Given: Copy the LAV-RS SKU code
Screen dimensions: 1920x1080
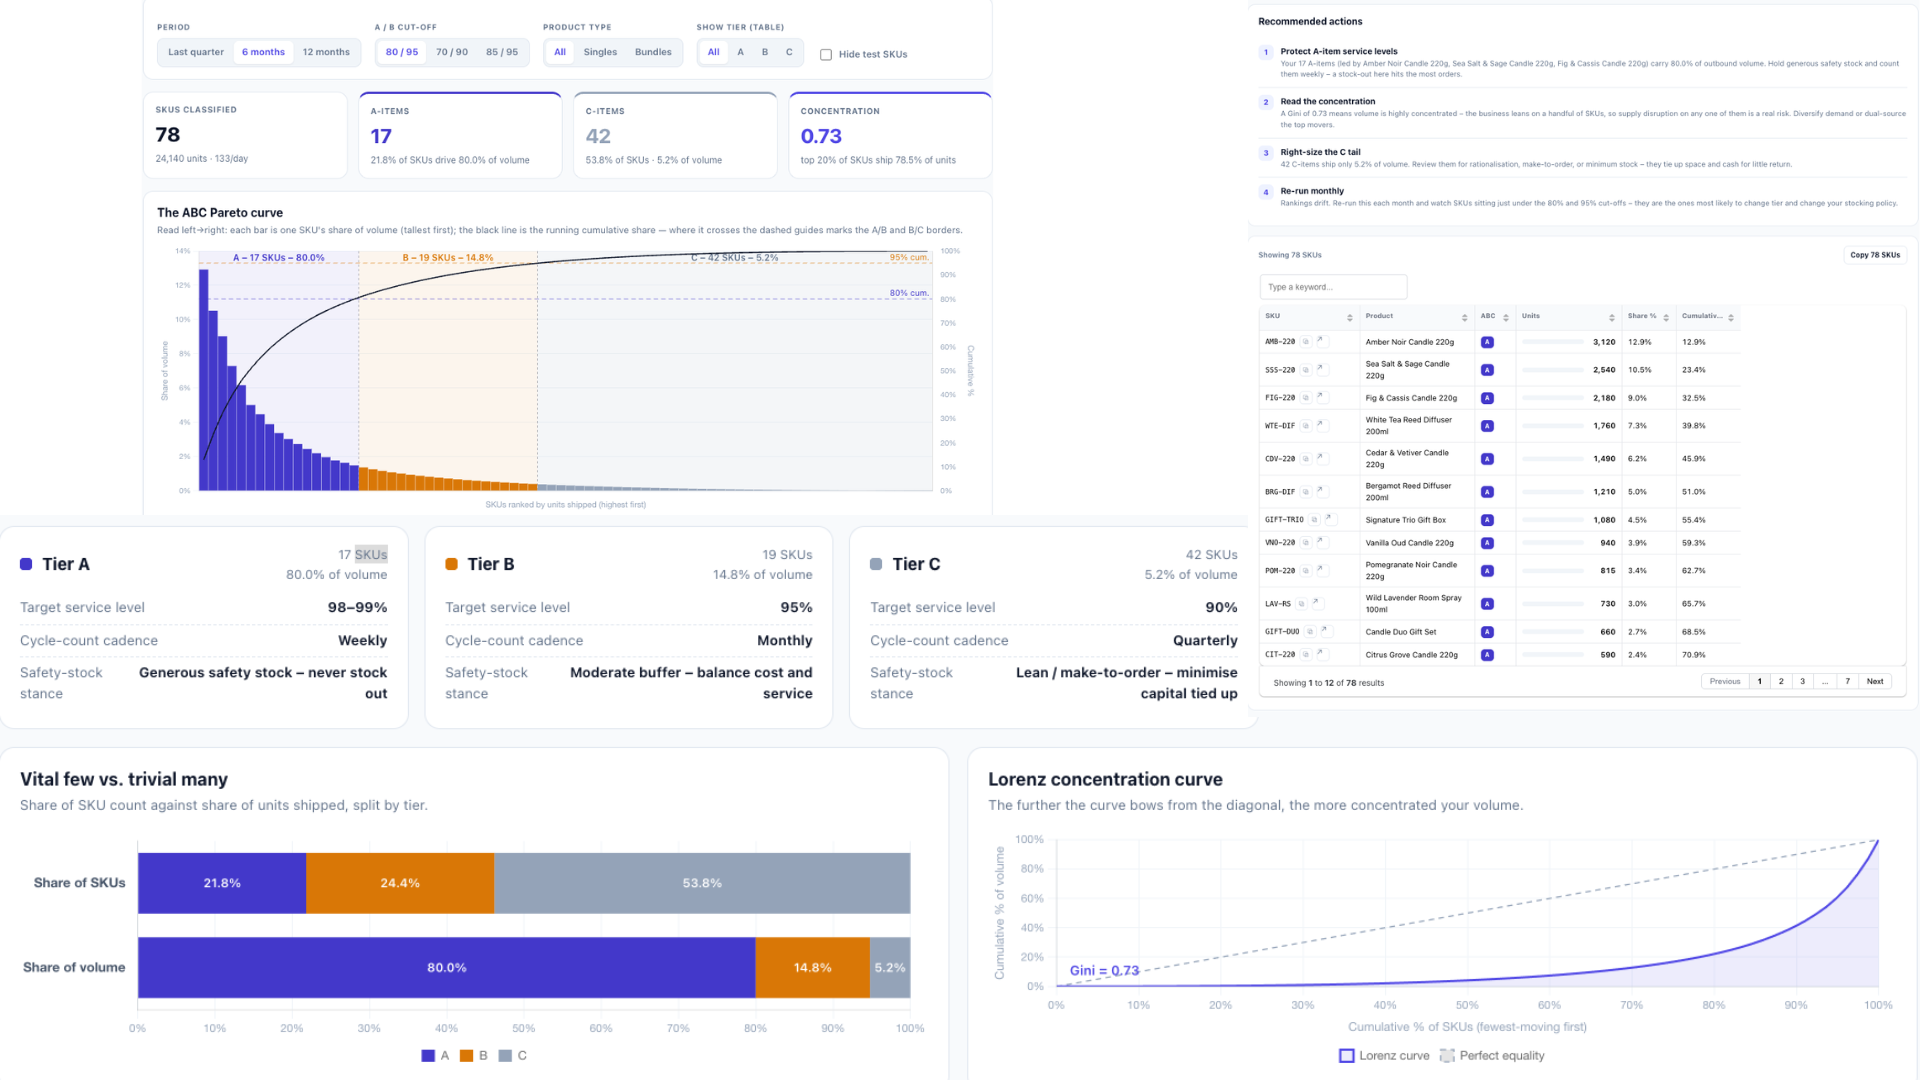Looking at the screenshot, I should pos(1301,604).
